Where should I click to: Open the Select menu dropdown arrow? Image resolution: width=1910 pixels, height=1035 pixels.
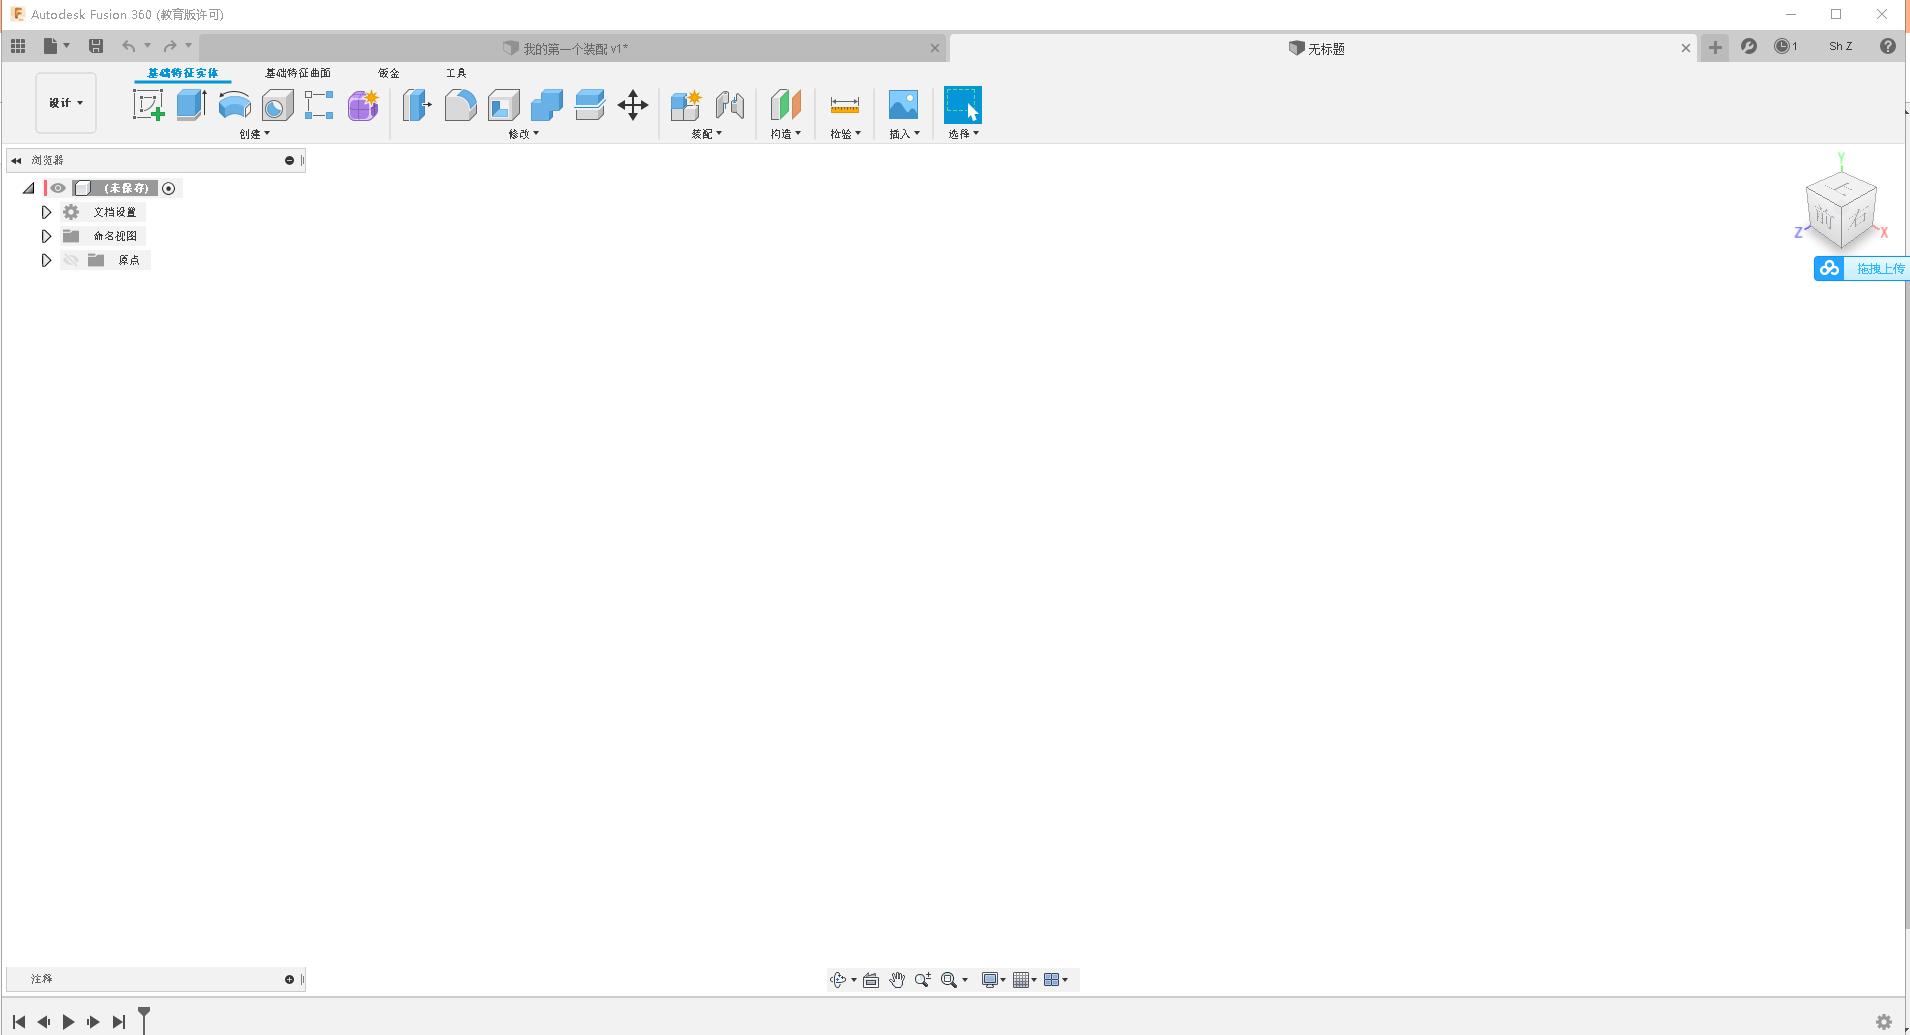[x=975, y=133]
